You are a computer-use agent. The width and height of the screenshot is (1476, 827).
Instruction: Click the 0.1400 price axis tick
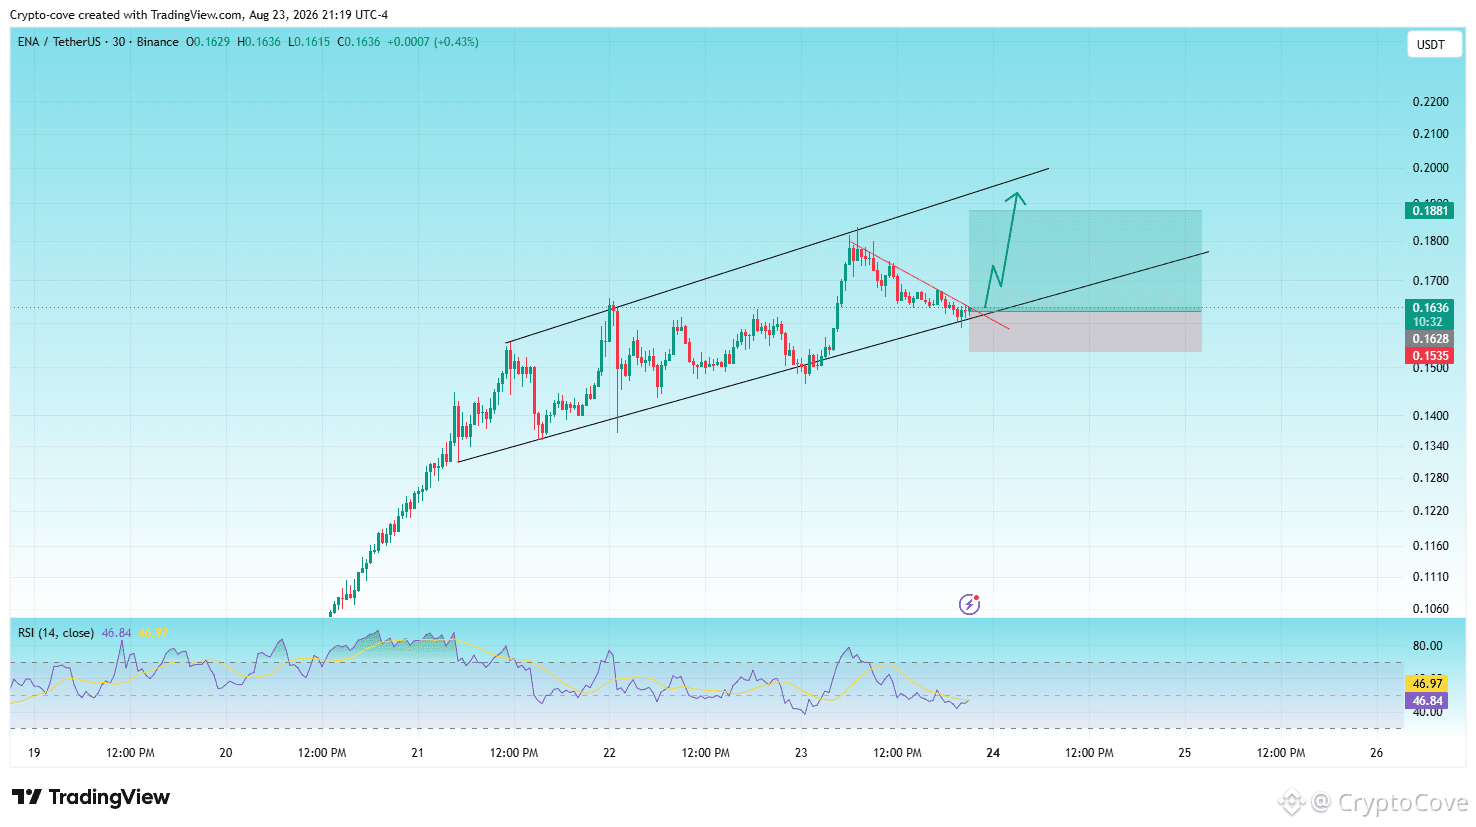coord(1430,416)
